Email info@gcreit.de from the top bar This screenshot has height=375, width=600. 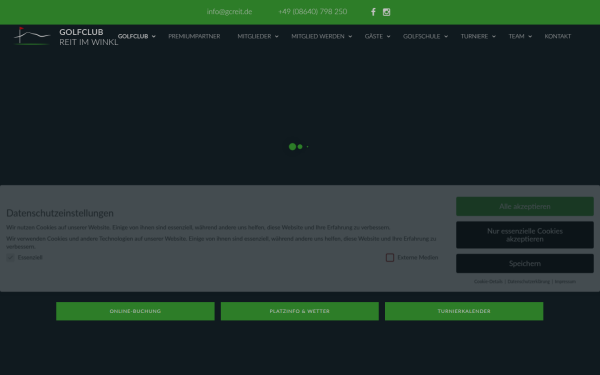pos(229,12)
